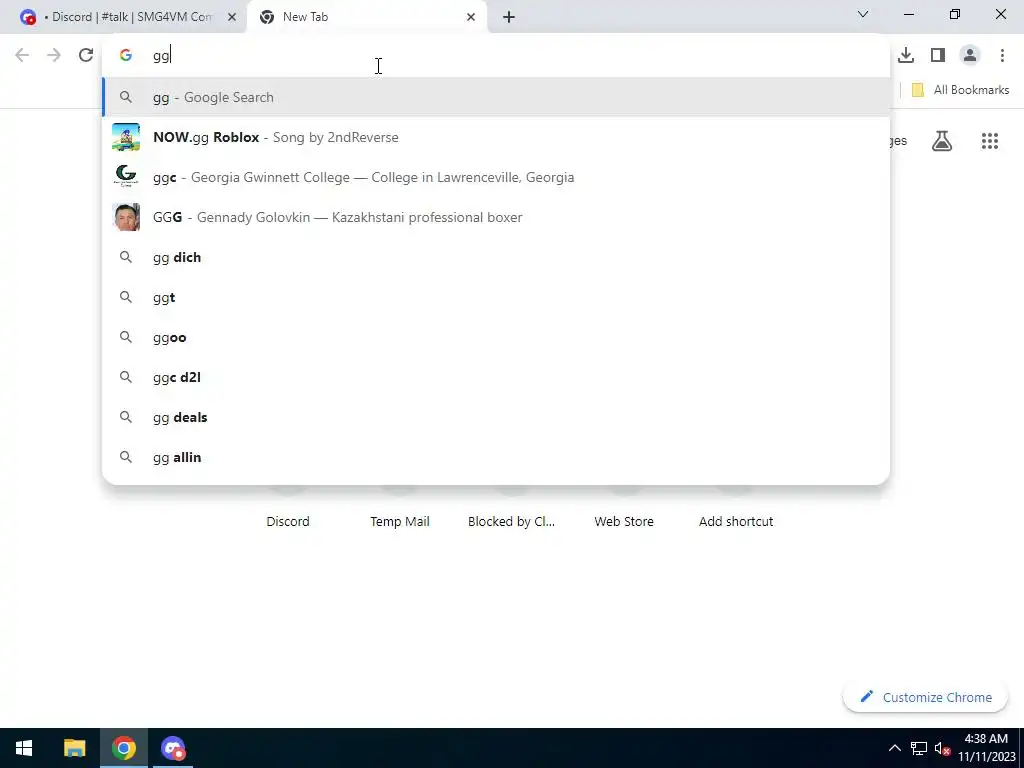
Task: Open Chrome three-dot menu
Action: click(x=1002, y=56)
